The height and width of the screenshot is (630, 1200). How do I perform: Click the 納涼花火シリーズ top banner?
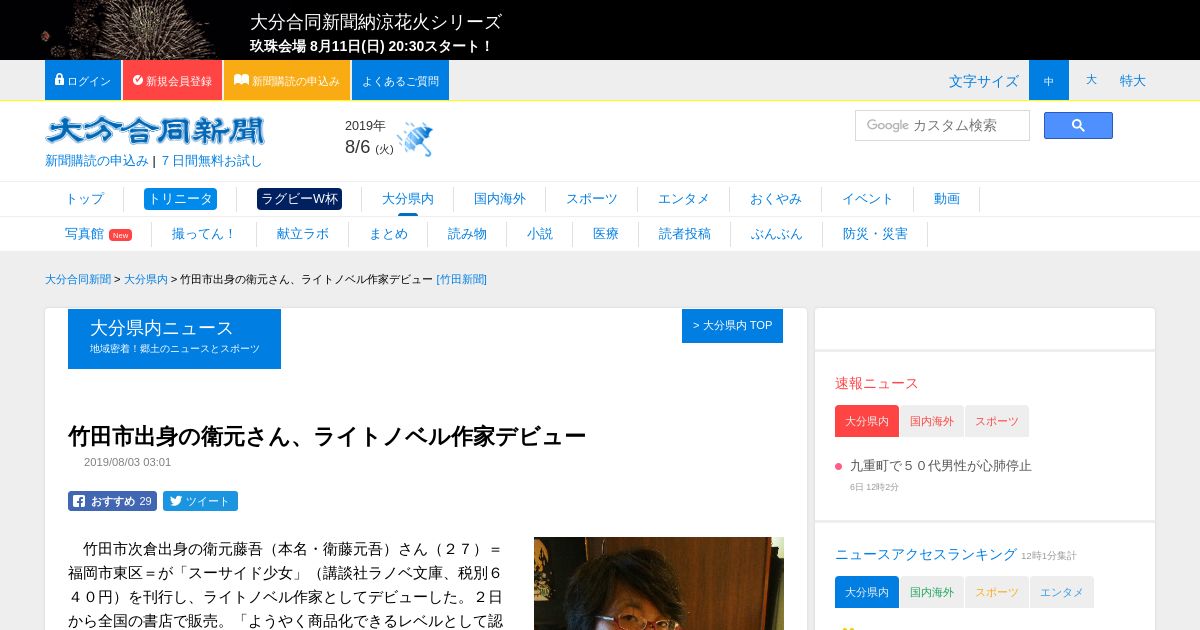coord(600,30)
